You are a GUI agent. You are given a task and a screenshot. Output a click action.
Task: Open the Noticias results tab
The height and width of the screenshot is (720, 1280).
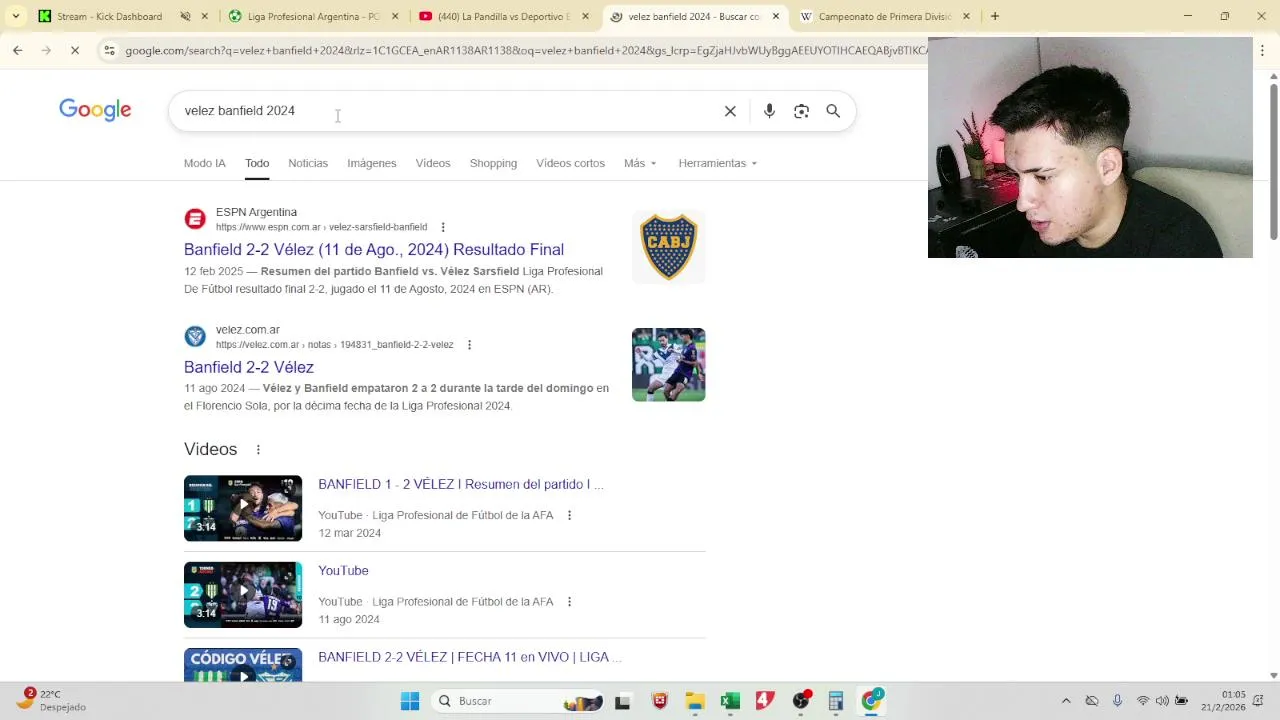[308, 163]
